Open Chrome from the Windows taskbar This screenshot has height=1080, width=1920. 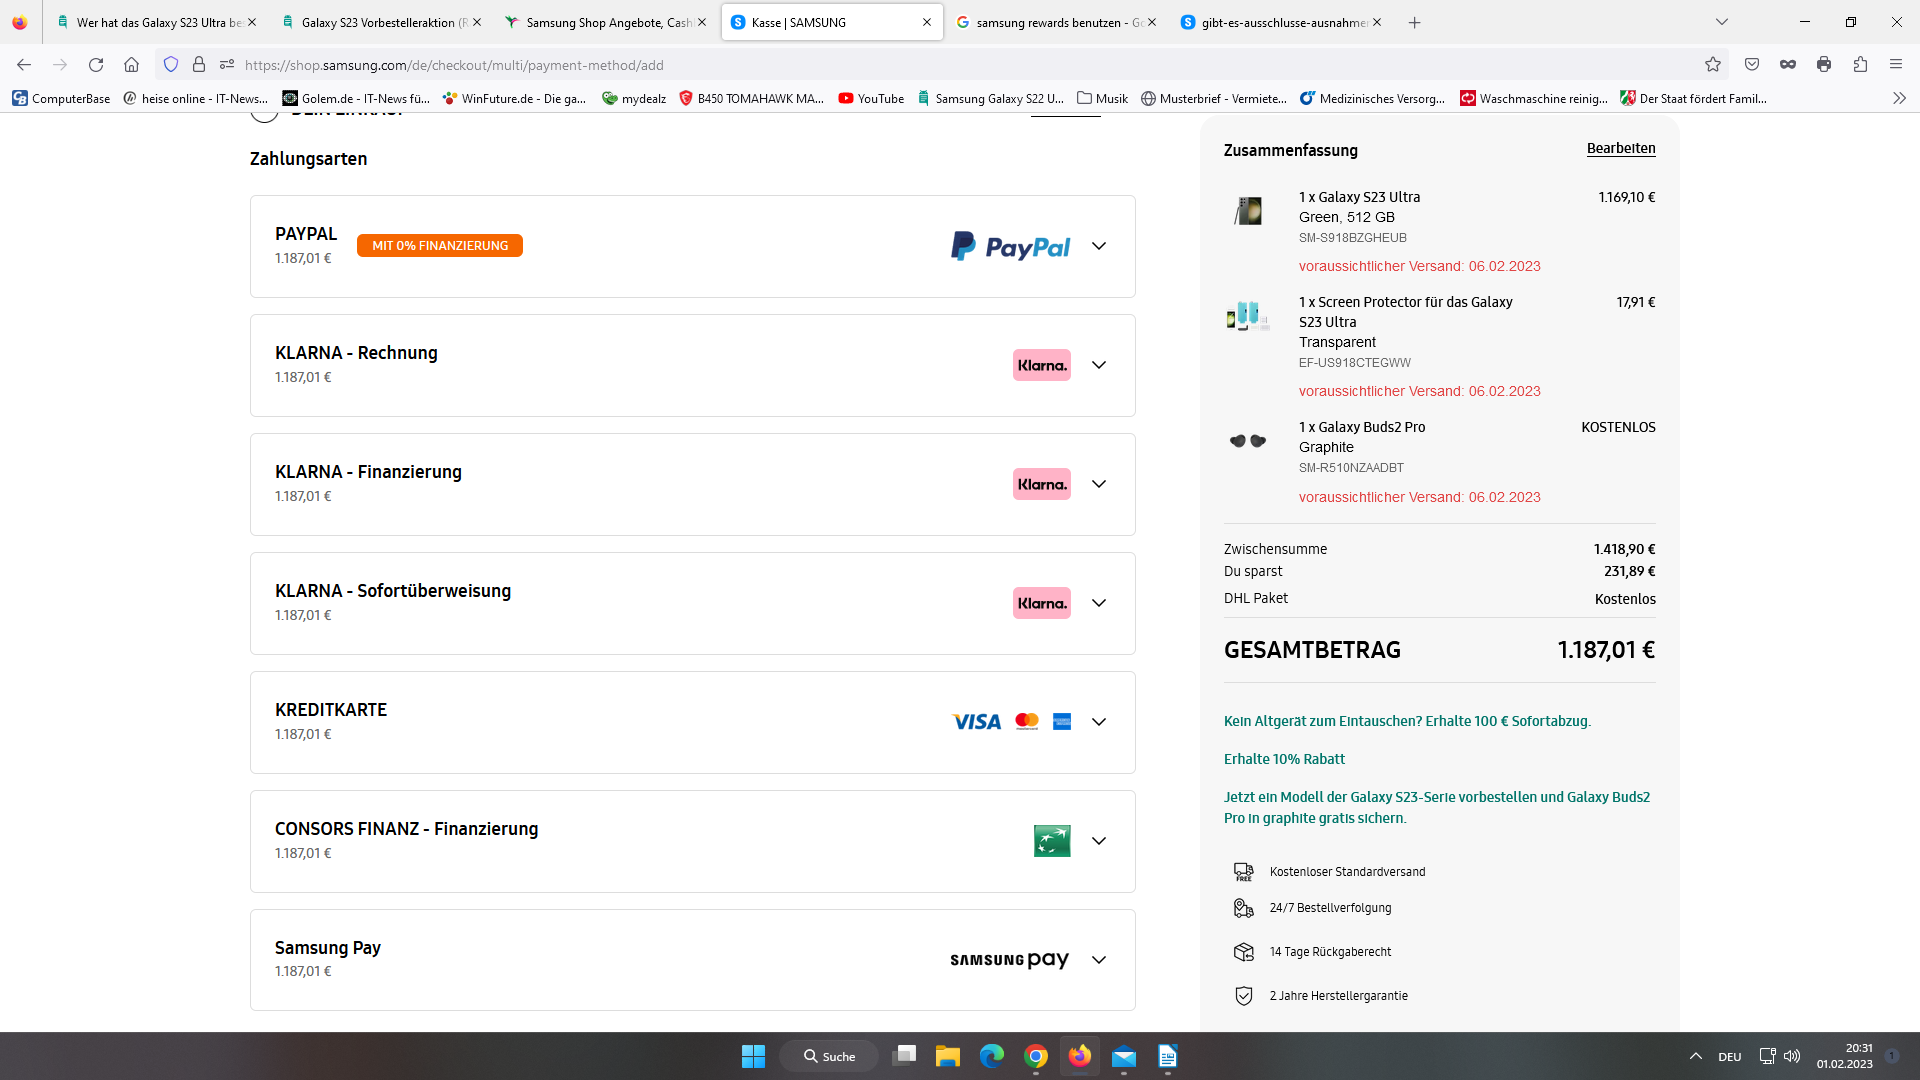click(x=1036, y=1056)
